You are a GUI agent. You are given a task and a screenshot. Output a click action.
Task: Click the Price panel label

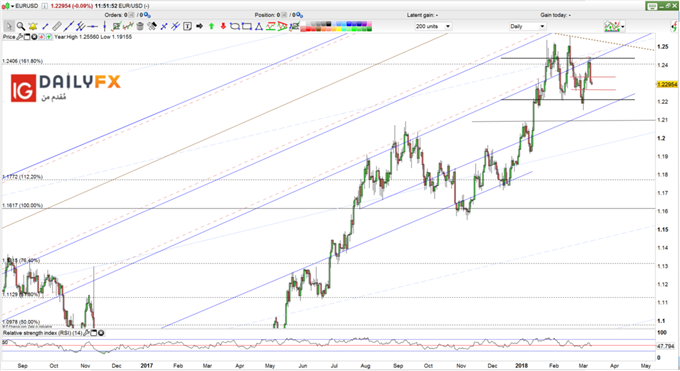tap(9, 37)
